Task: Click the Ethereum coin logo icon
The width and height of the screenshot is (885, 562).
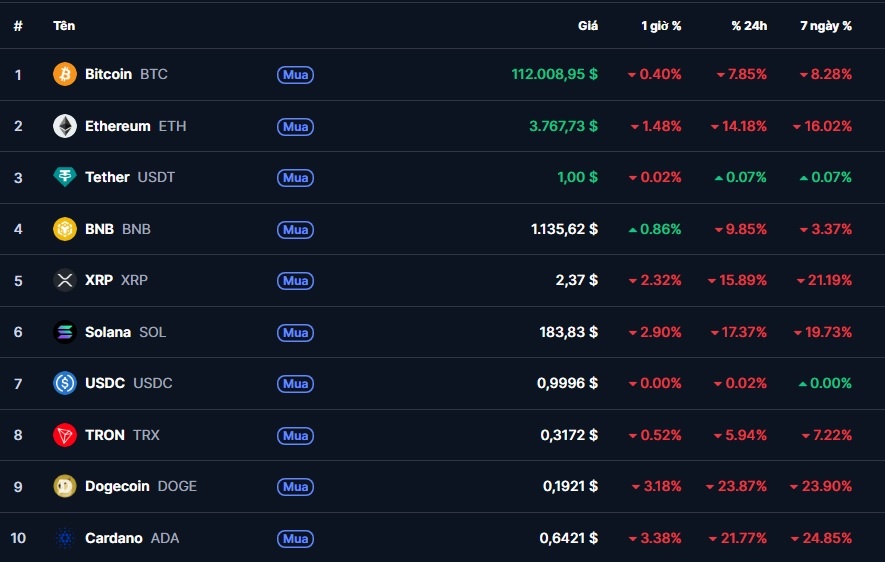Action: (x=65, y=126)
